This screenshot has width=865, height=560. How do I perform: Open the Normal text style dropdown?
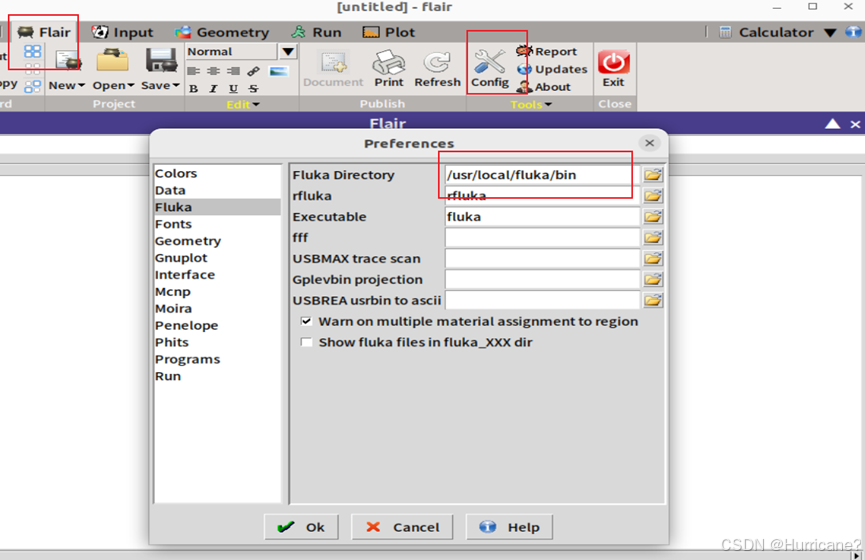[x=288, y=52]
